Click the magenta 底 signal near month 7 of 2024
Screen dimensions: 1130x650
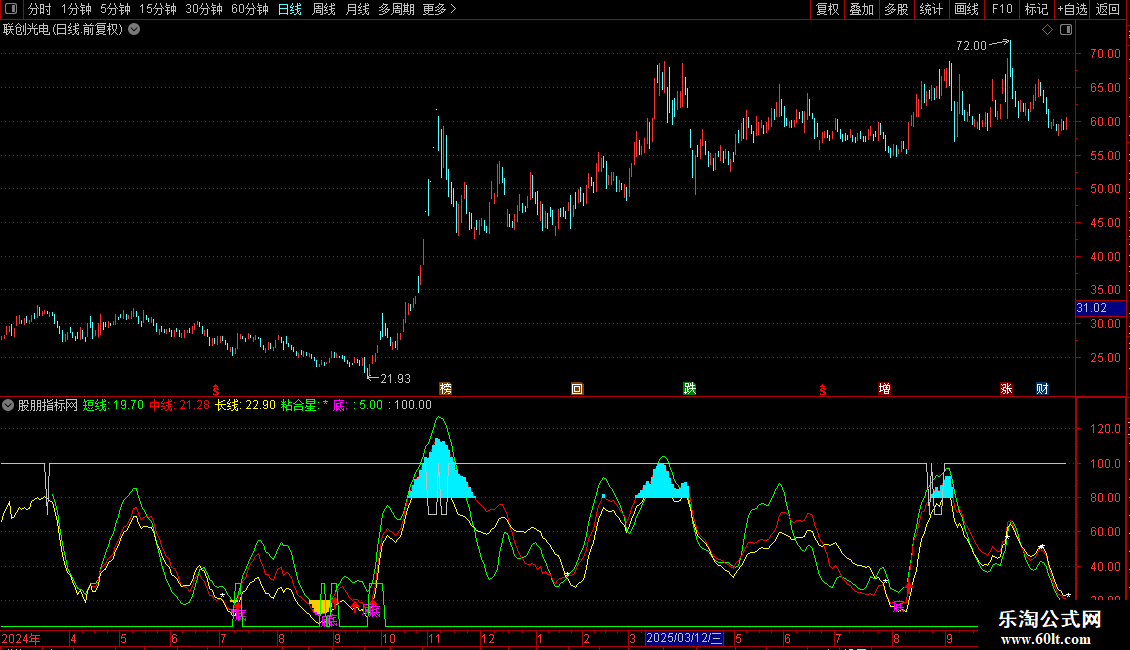239,615
